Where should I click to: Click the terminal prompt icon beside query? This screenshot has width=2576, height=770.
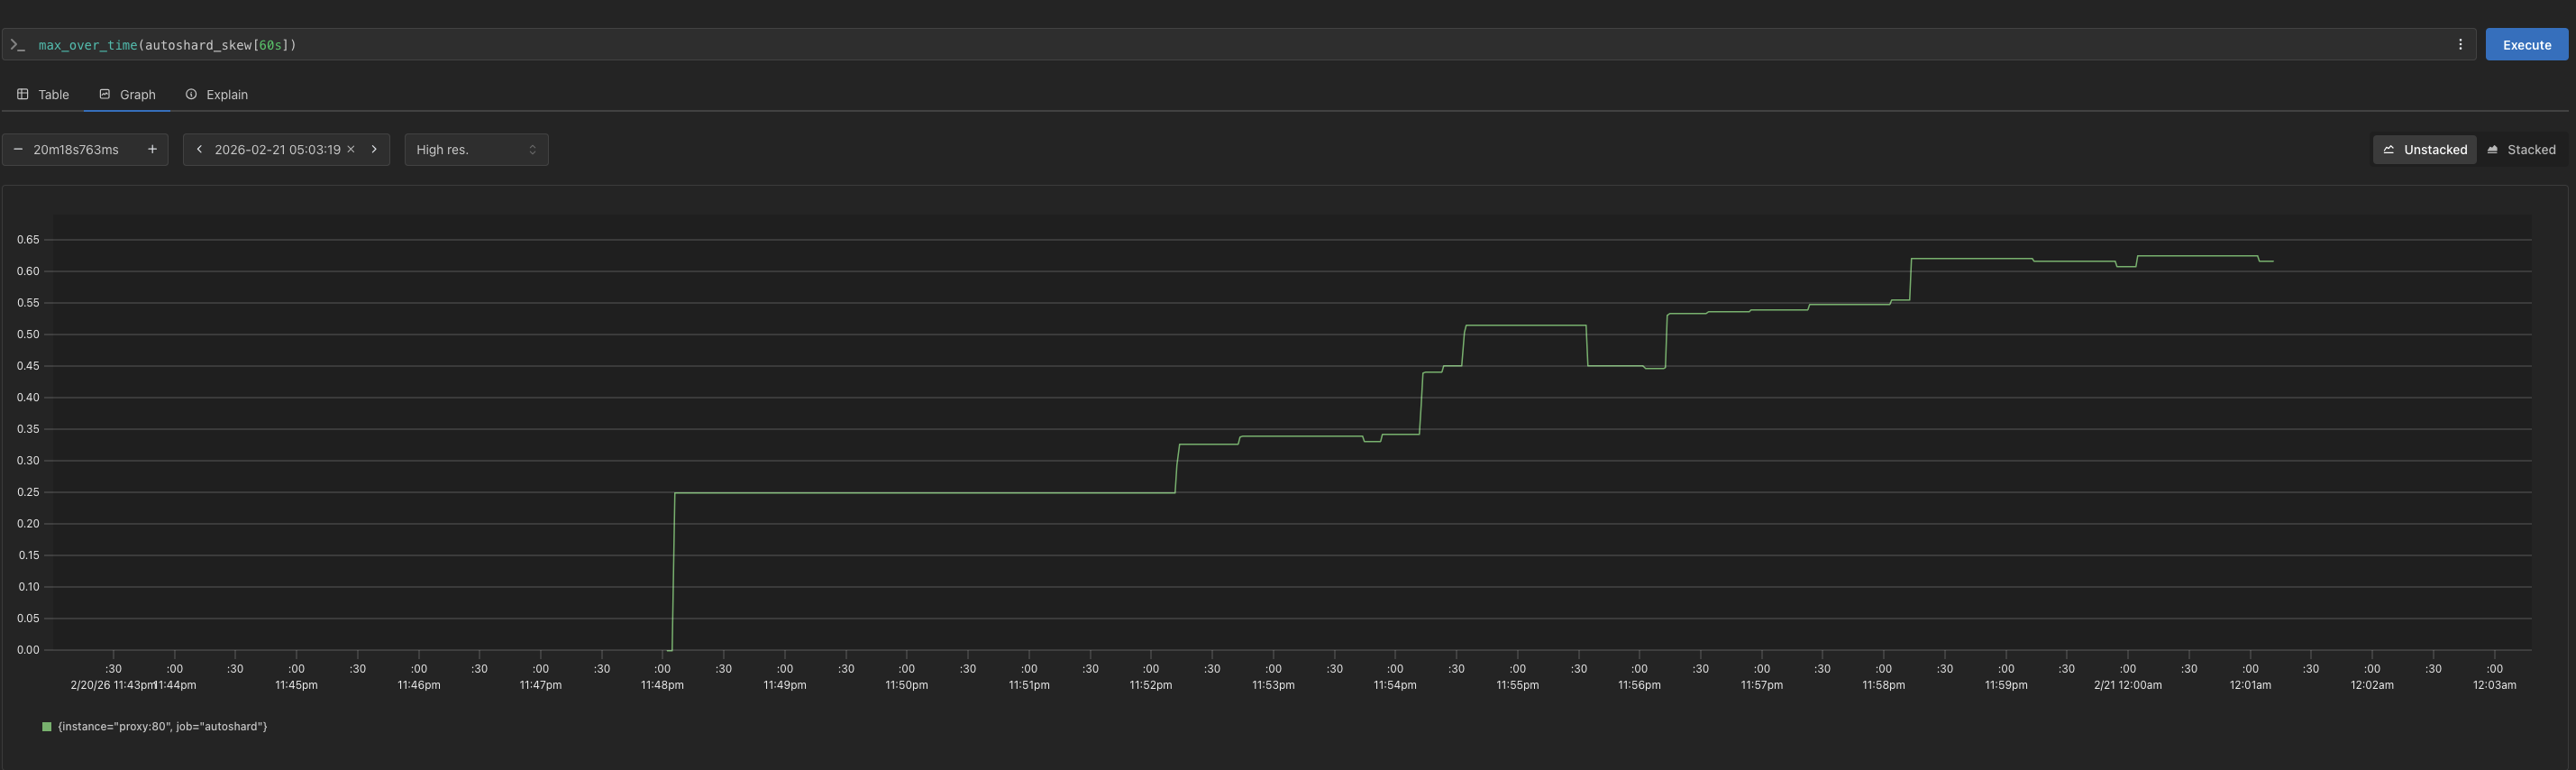(x=17, y=45)
